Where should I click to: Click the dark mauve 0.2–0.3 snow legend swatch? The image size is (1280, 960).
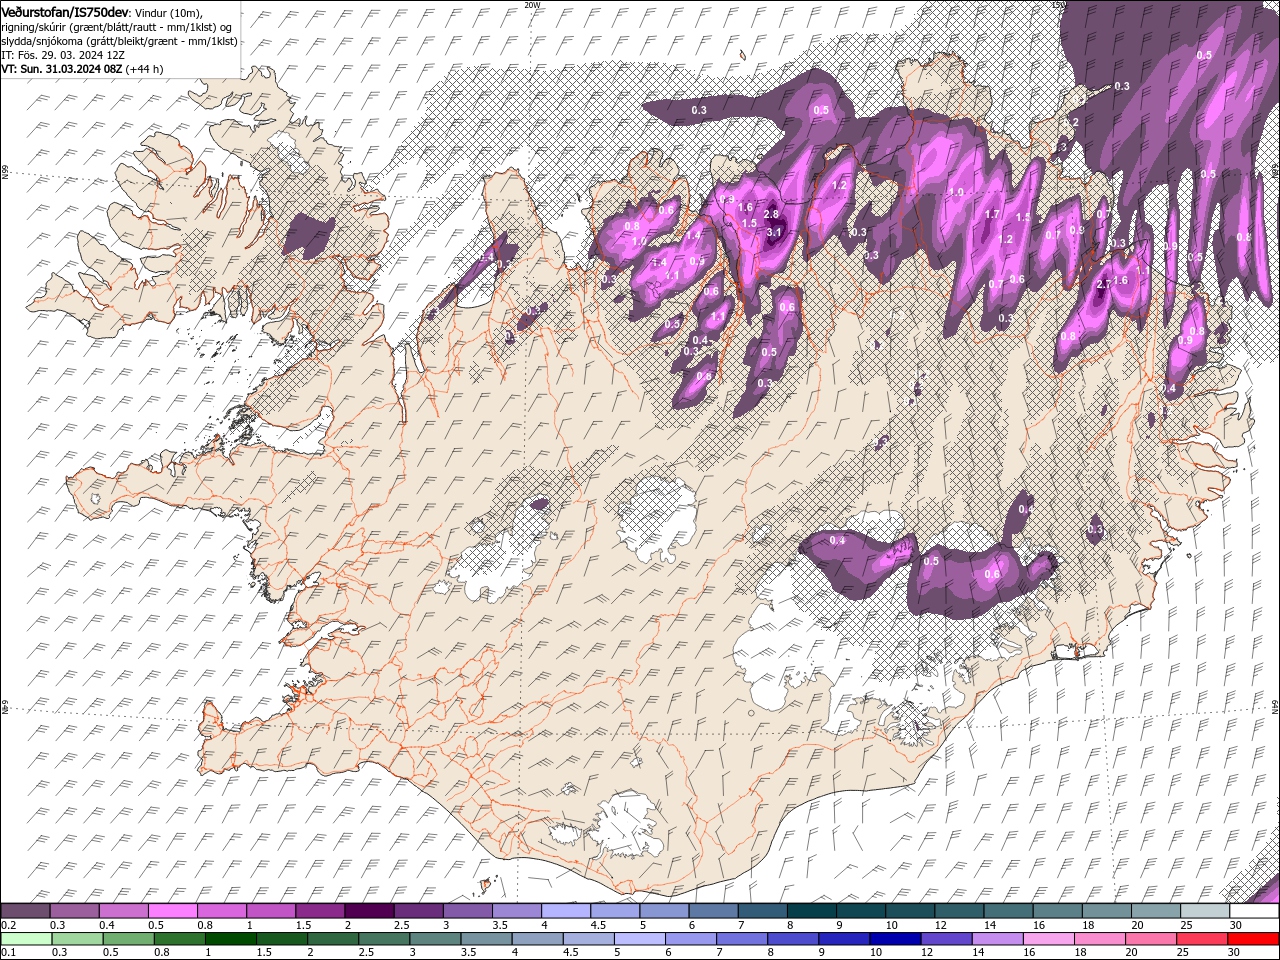25,911
